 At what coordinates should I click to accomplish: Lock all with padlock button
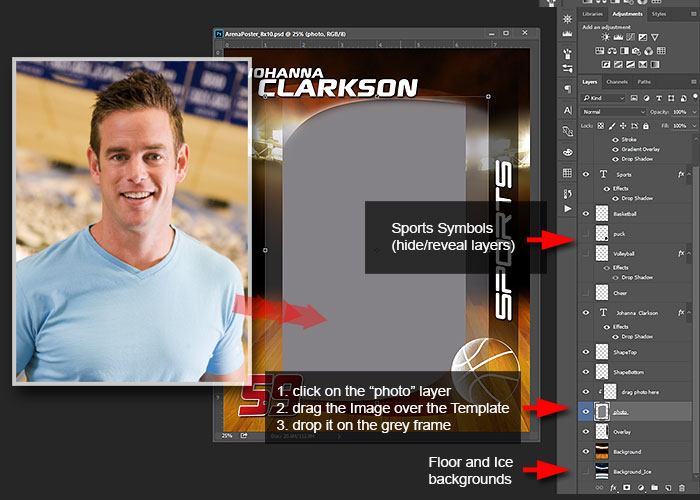(646, 126)
